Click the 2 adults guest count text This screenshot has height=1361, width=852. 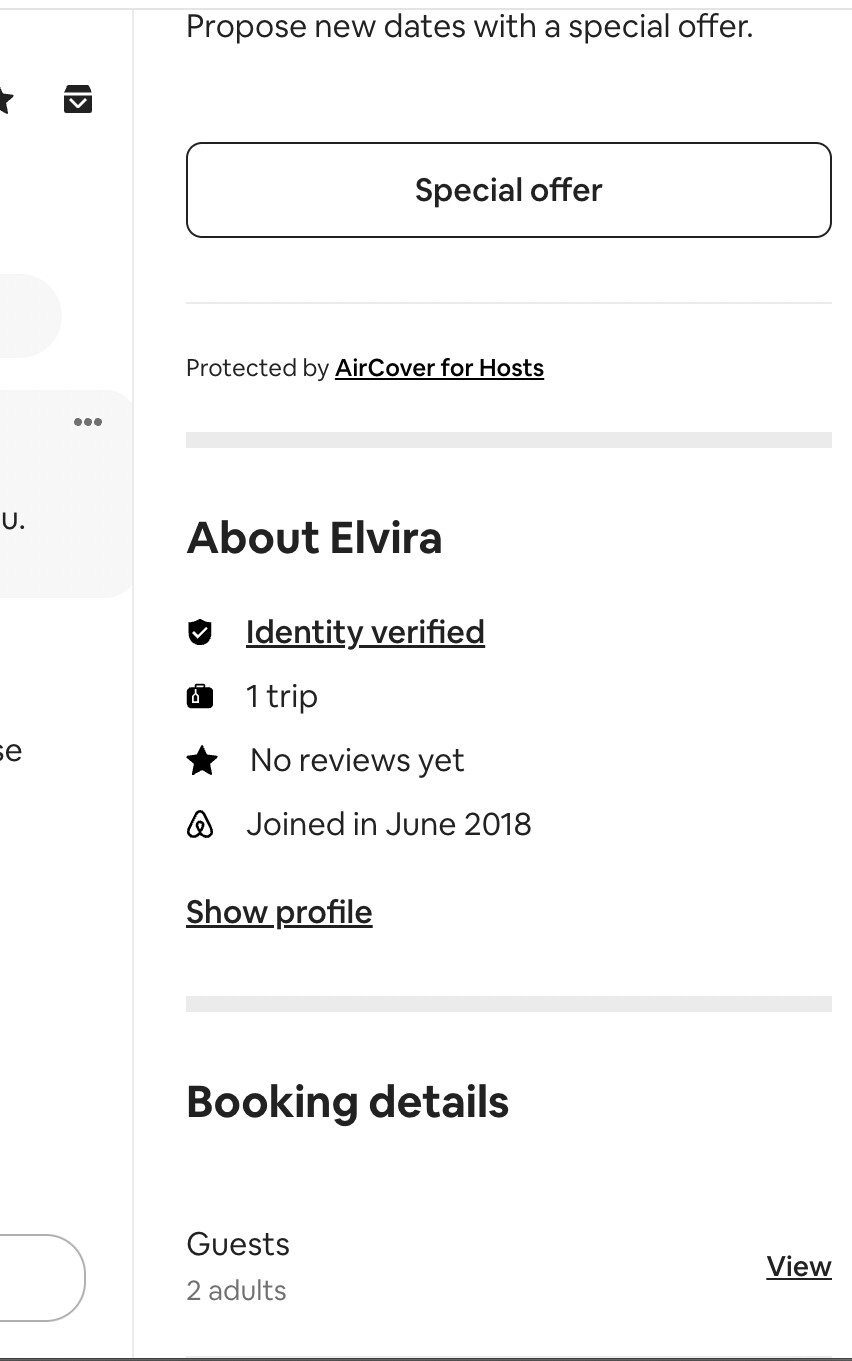point(236,1290)
